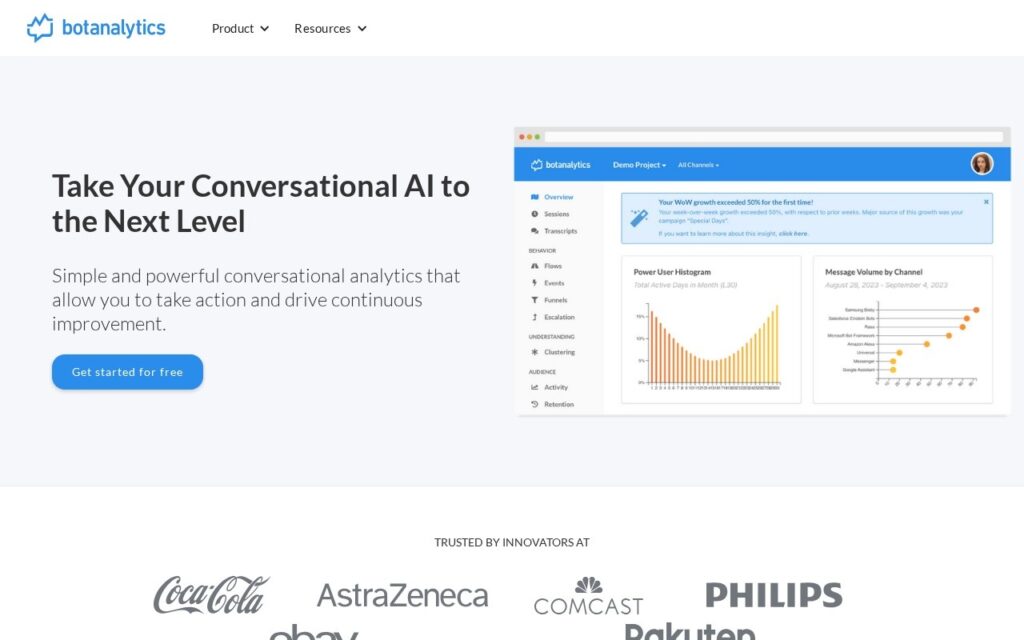Image resolution: width=1024 pixels, height=640 pixels.
Task: Click the AstraZeneca logo
Action: tap(403, 596)
